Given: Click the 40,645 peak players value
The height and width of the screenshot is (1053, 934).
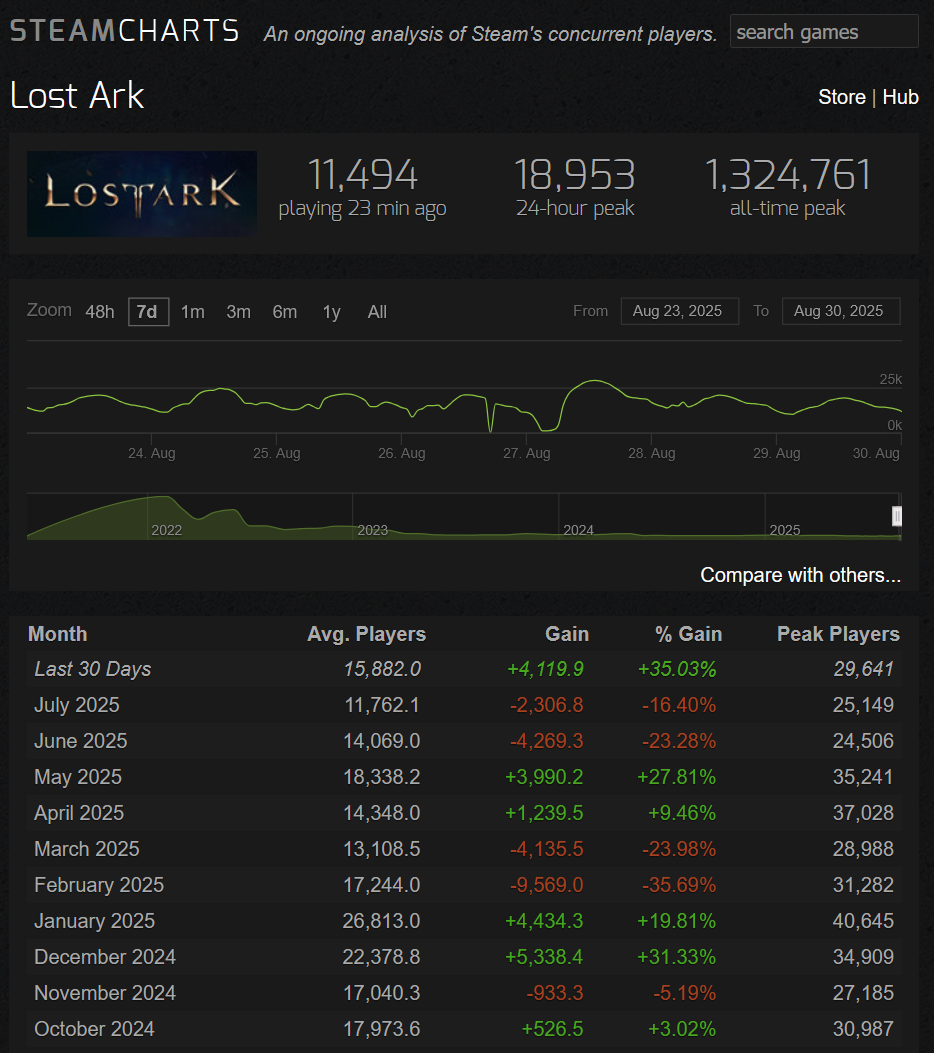Looking at the screenshot, I should tap(863, 921).
